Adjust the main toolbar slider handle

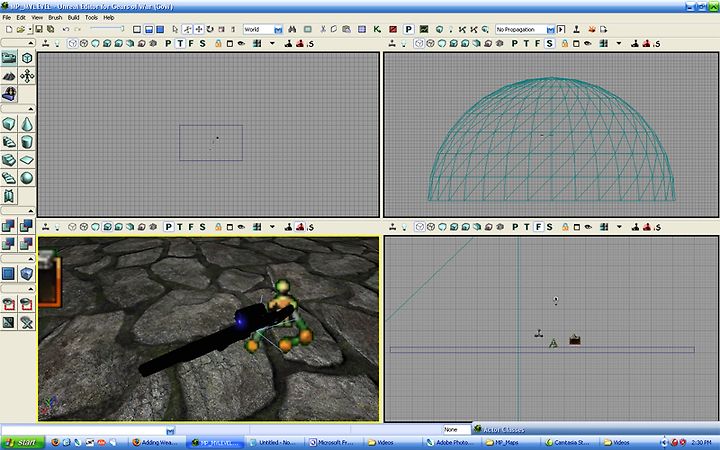(122, 28)
